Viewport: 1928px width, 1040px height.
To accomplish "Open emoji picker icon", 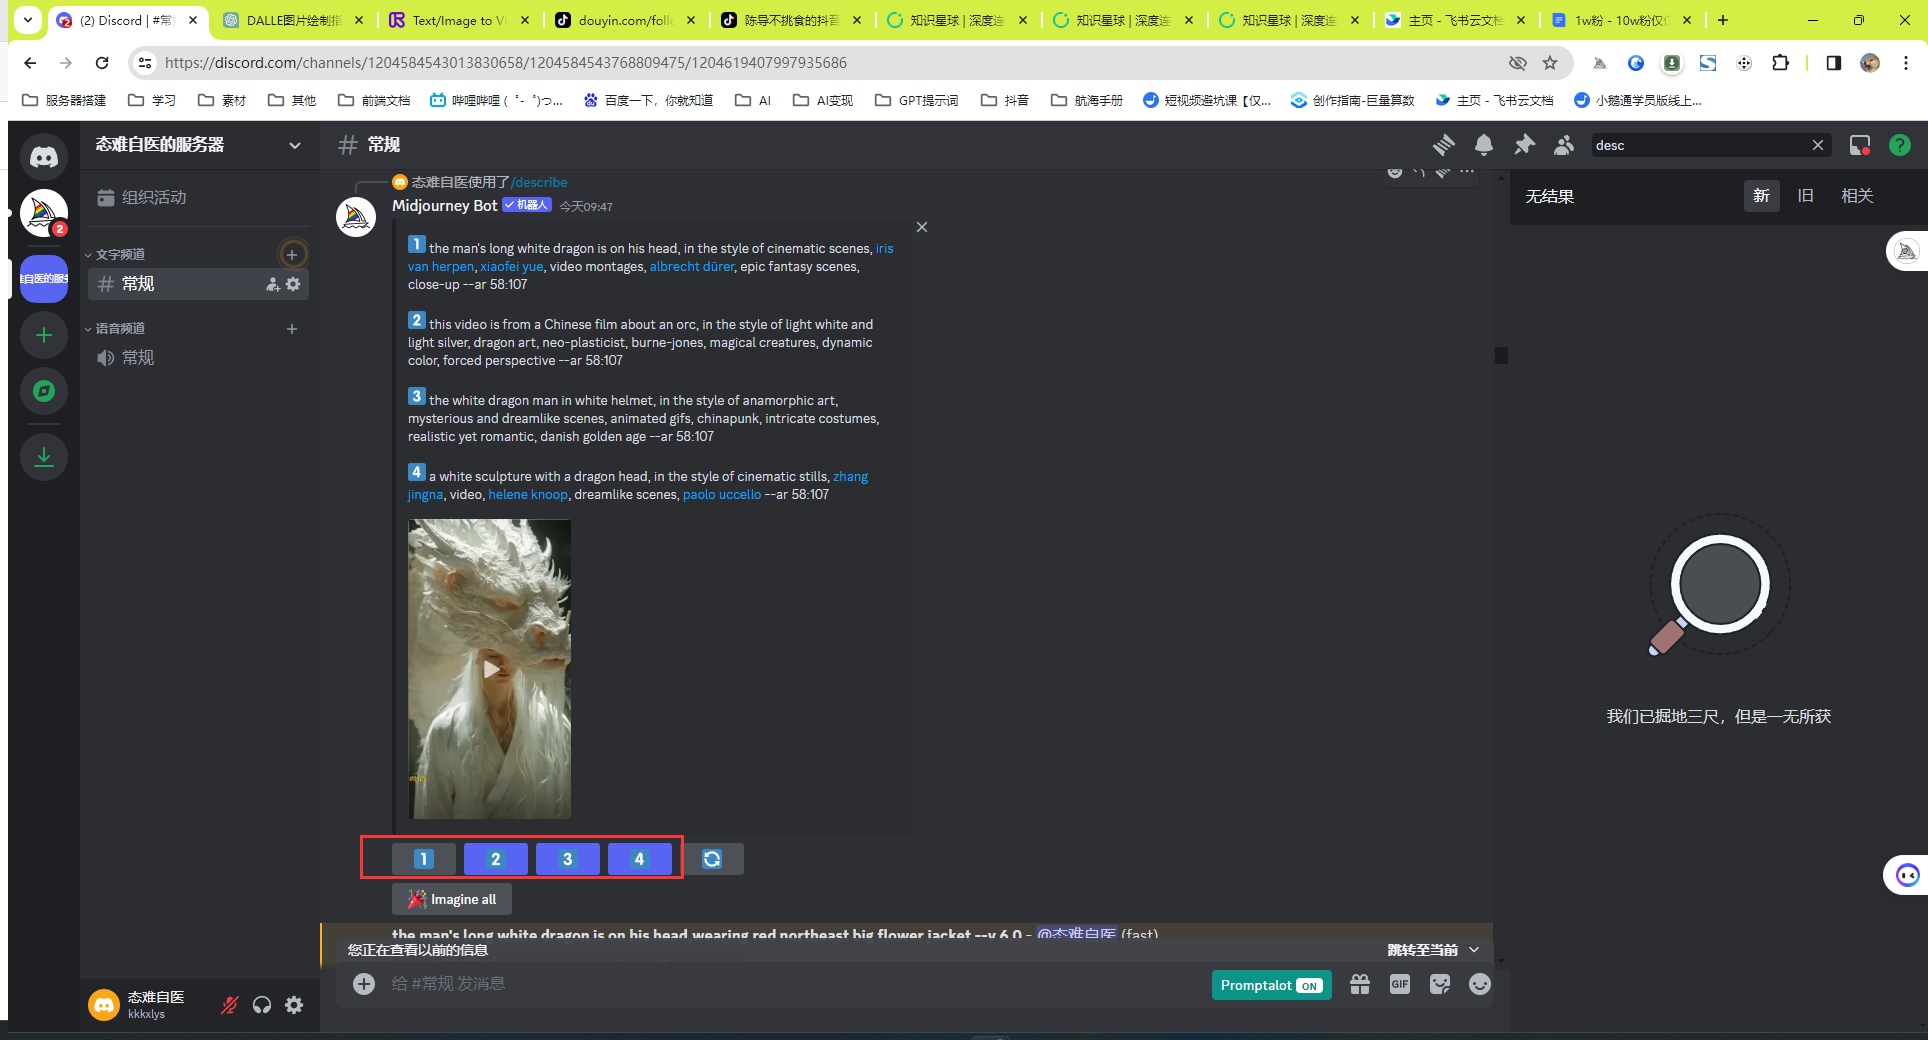I will pyautogui.click(x=1480, y=984).
